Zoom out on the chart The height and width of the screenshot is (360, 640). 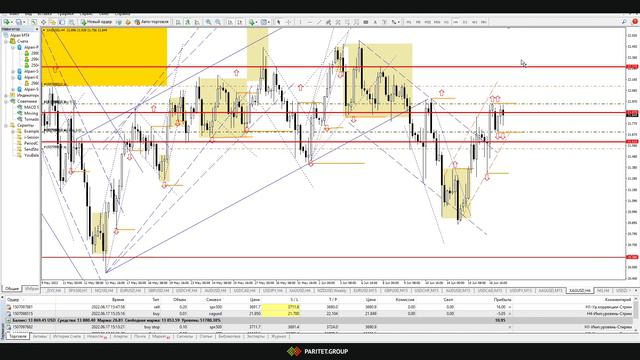coord(218,22)
